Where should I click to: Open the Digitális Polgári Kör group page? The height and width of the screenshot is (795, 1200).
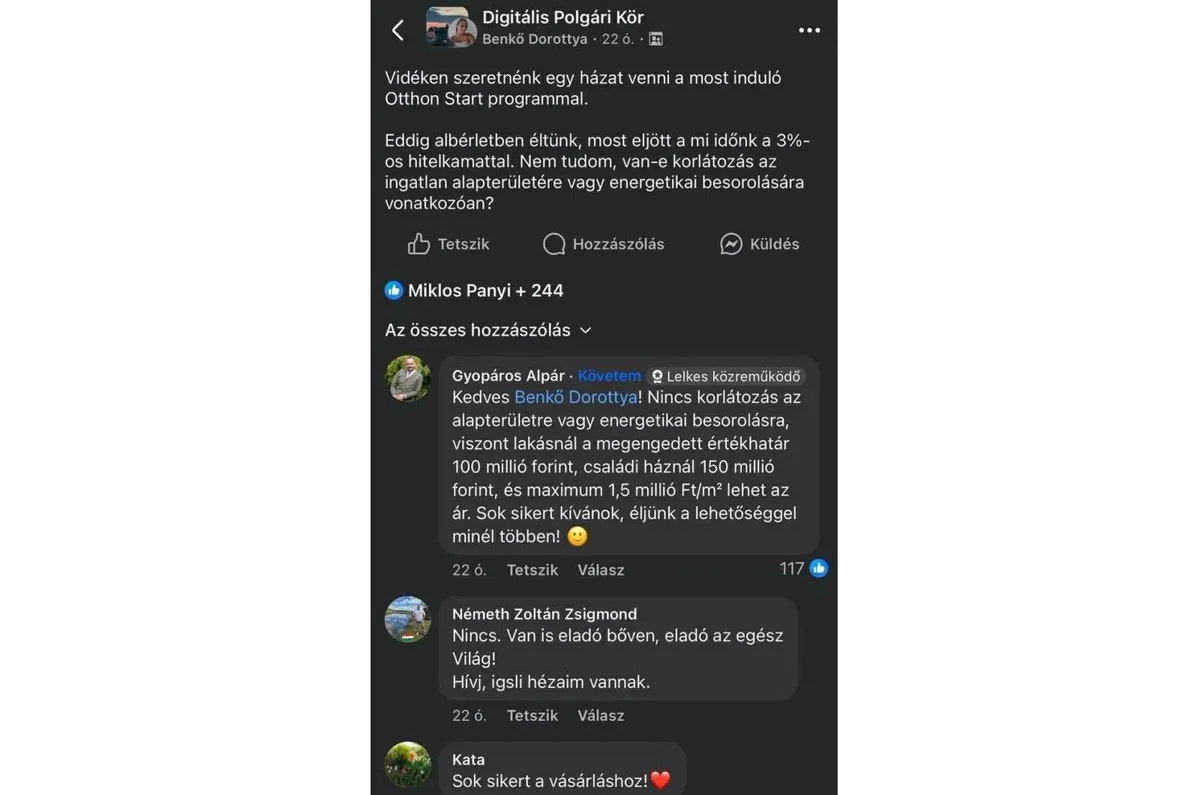pos(563,17)
